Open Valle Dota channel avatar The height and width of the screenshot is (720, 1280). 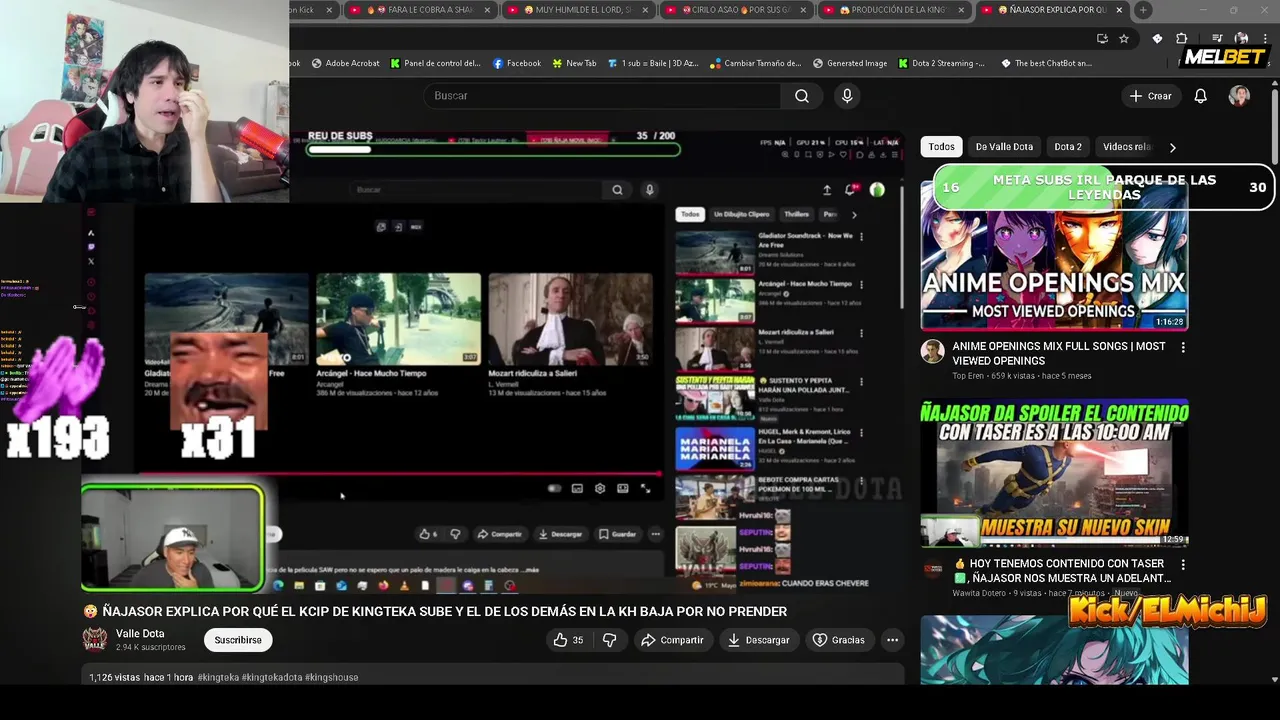point(95,640)
